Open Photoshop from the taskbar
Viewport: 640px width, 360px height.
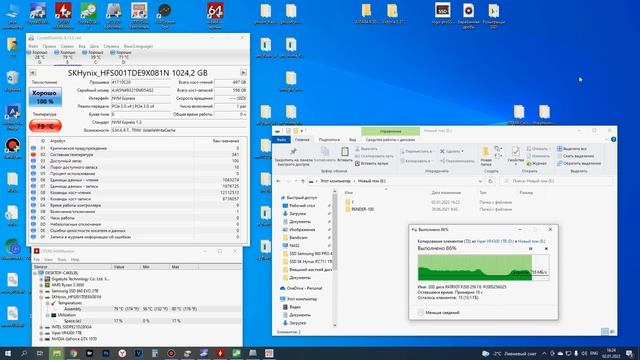tap(106, 353)
